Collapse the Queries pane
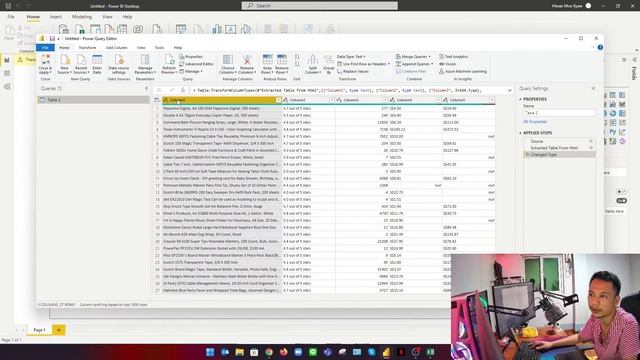Viewport: 640px width, 360px height. [x=147, y=89]
